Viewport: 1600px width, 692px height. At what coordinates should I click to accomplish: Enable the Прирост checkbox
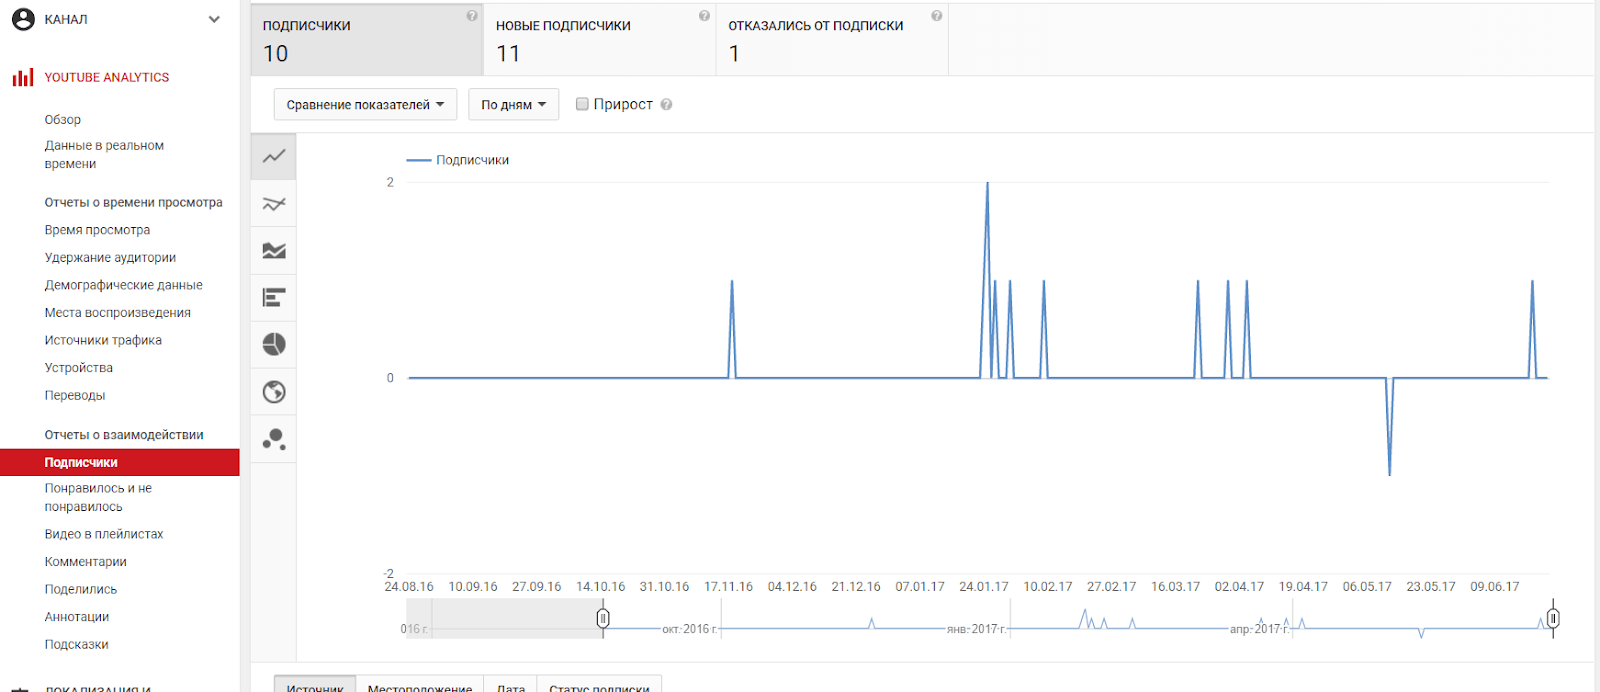[x=582, y=104]
